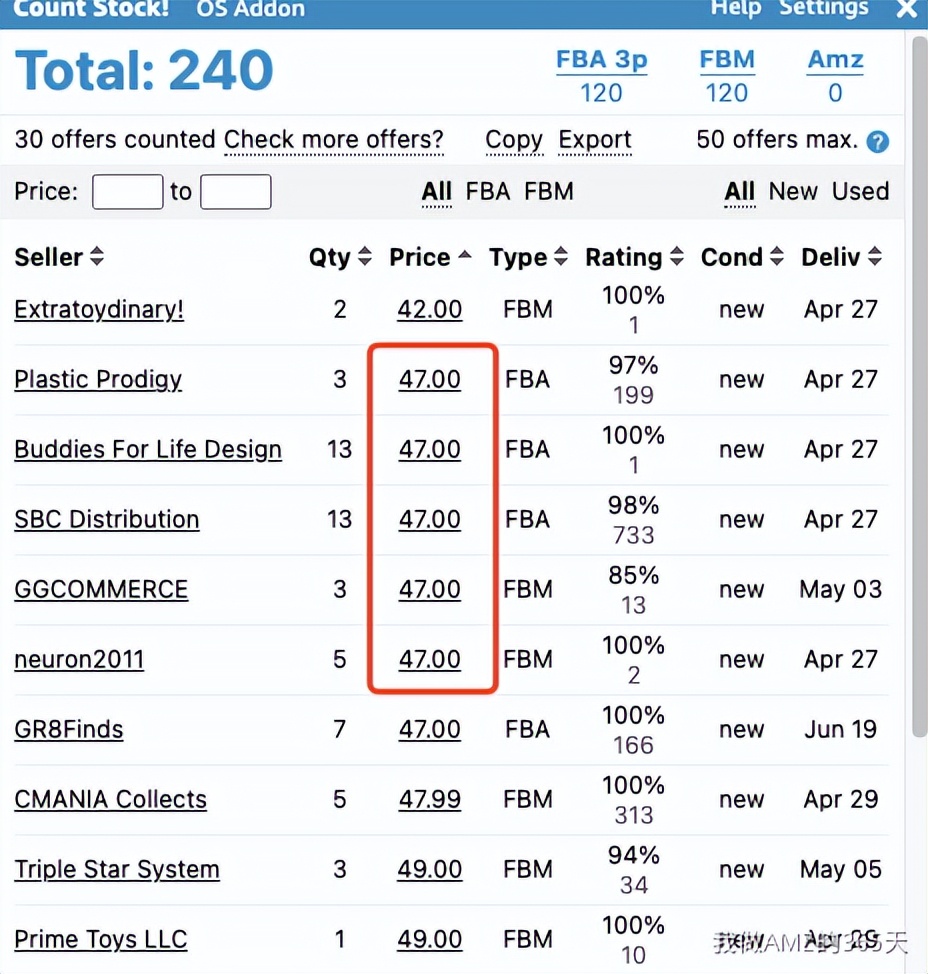The width and height of the screenshot is (928, 974).
Task: Export the offers list
Action: [x=595, y=140]
